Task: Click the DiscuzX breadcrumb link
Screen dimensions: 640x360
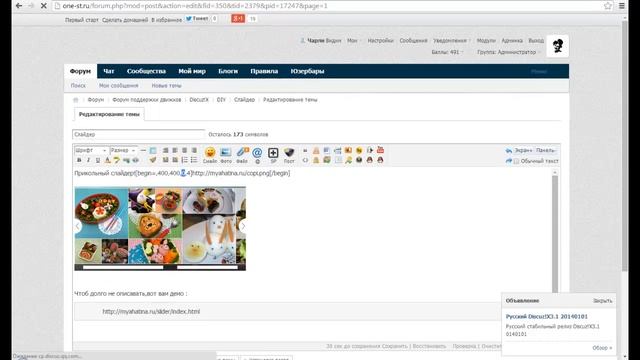Action: 199,100
